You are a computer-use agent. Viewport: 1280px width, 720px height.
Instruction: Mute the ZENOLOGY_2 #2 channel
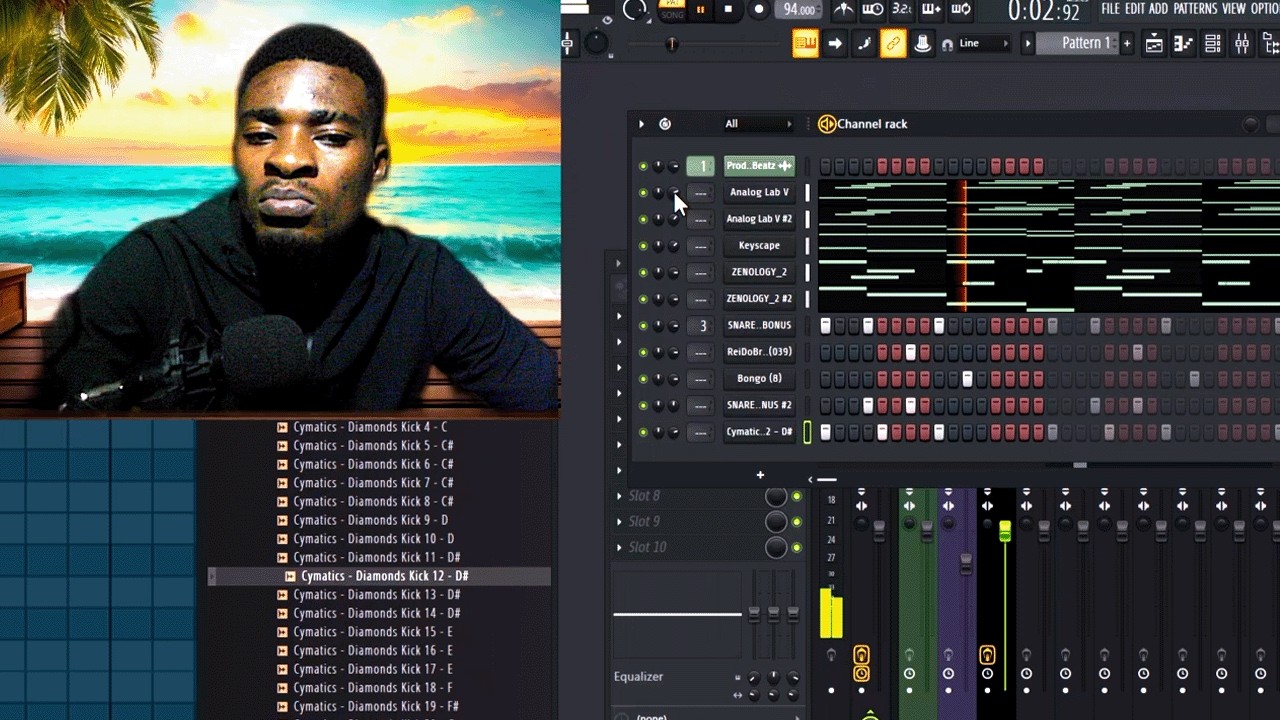click(x=643, y=299)
